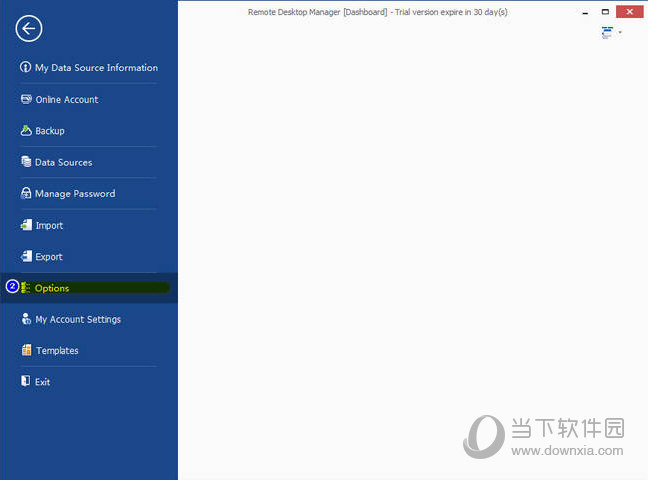Click the Templates icon

(26, 350)
